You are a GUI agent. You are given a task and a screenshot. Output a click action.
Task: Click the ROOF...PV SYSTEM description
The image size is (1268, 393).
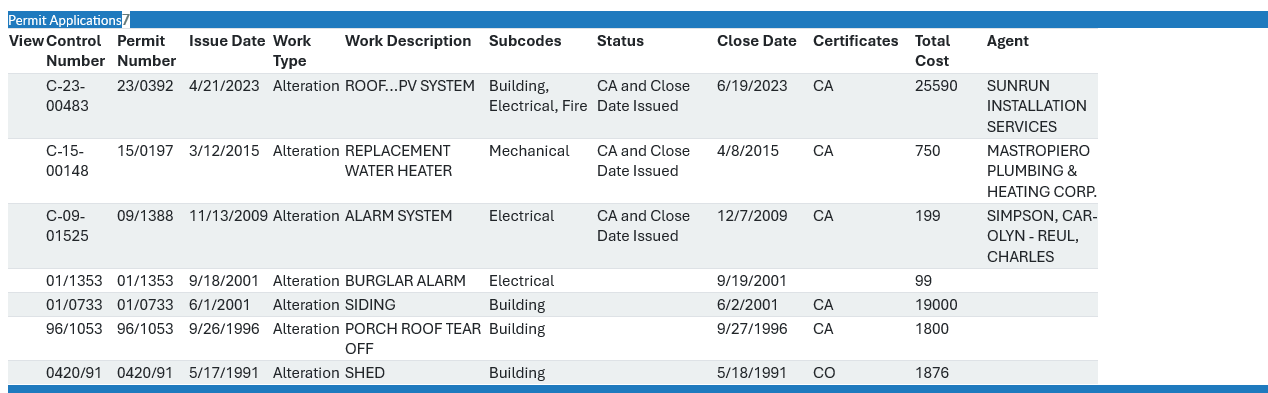click(410, 86)
